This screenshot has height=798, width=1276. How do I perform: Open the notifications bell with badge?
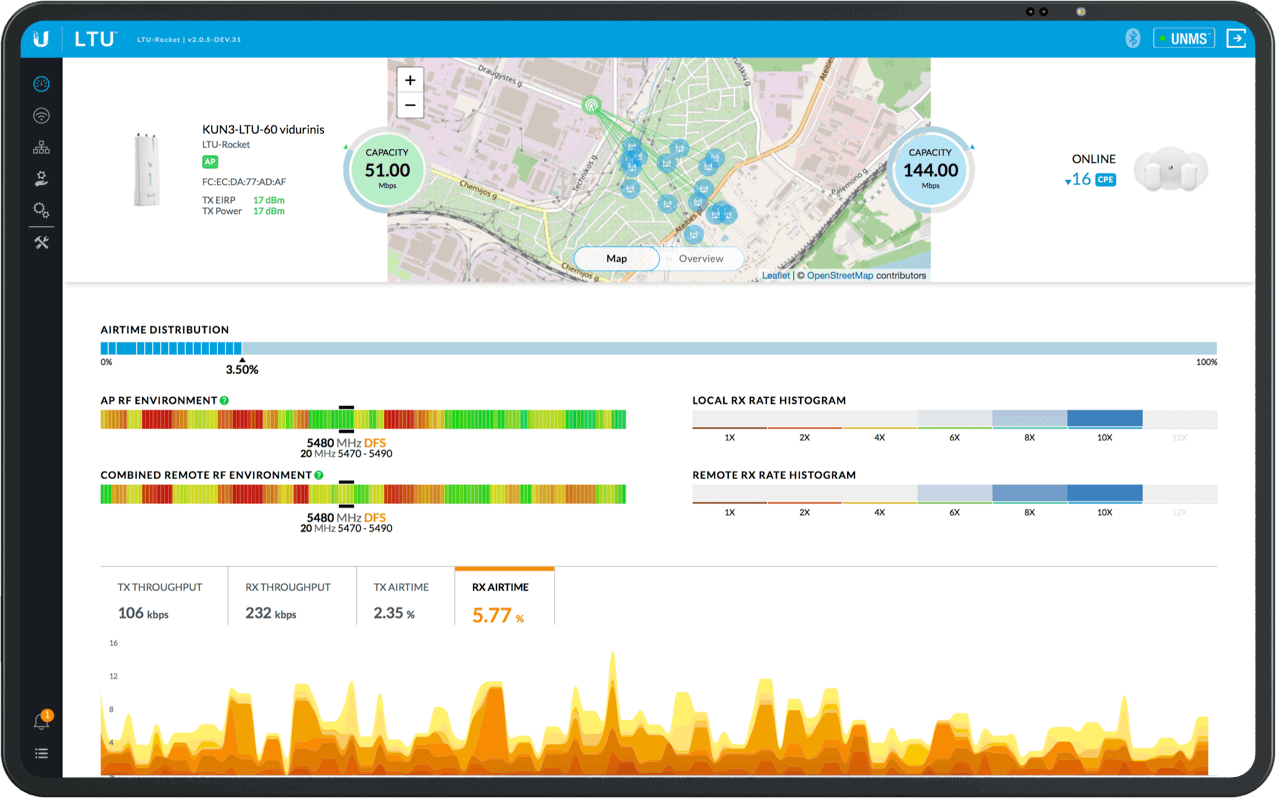(42, 719)
